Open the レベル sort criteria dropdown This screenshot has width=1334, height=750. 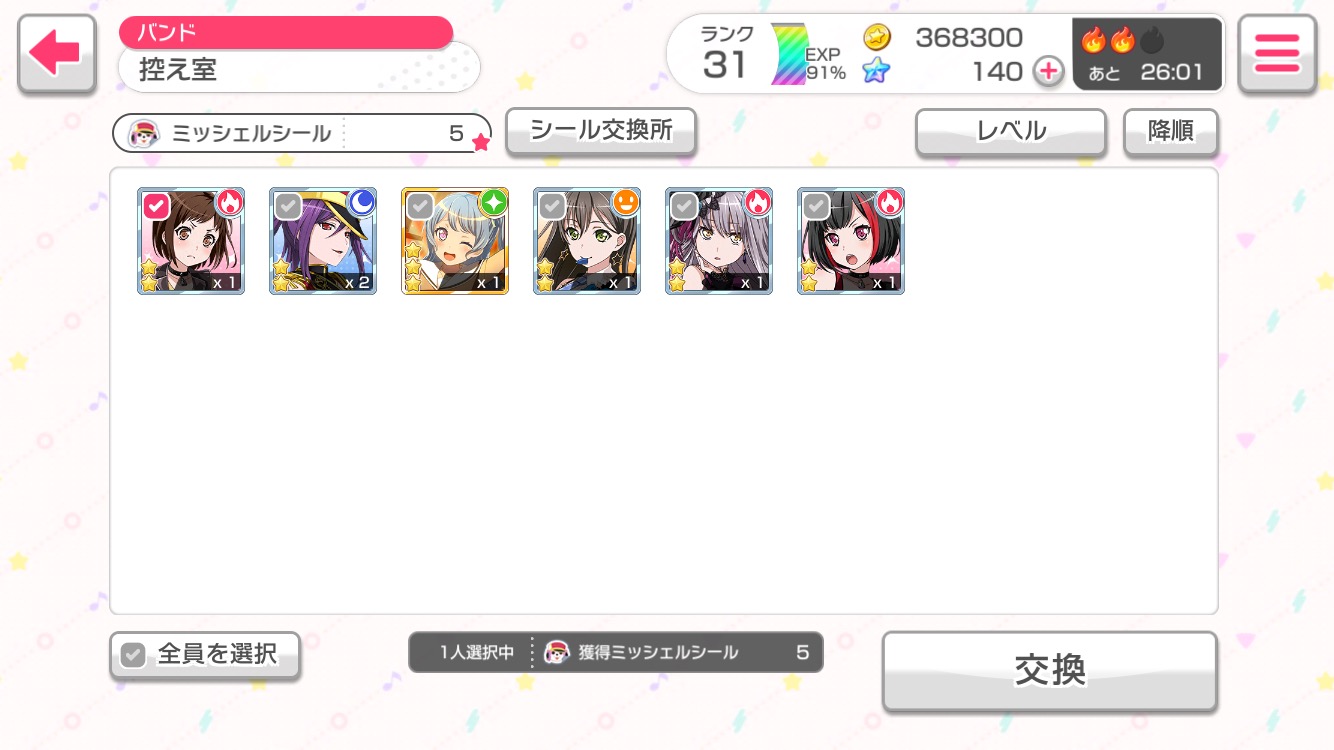pos(1011,132)
